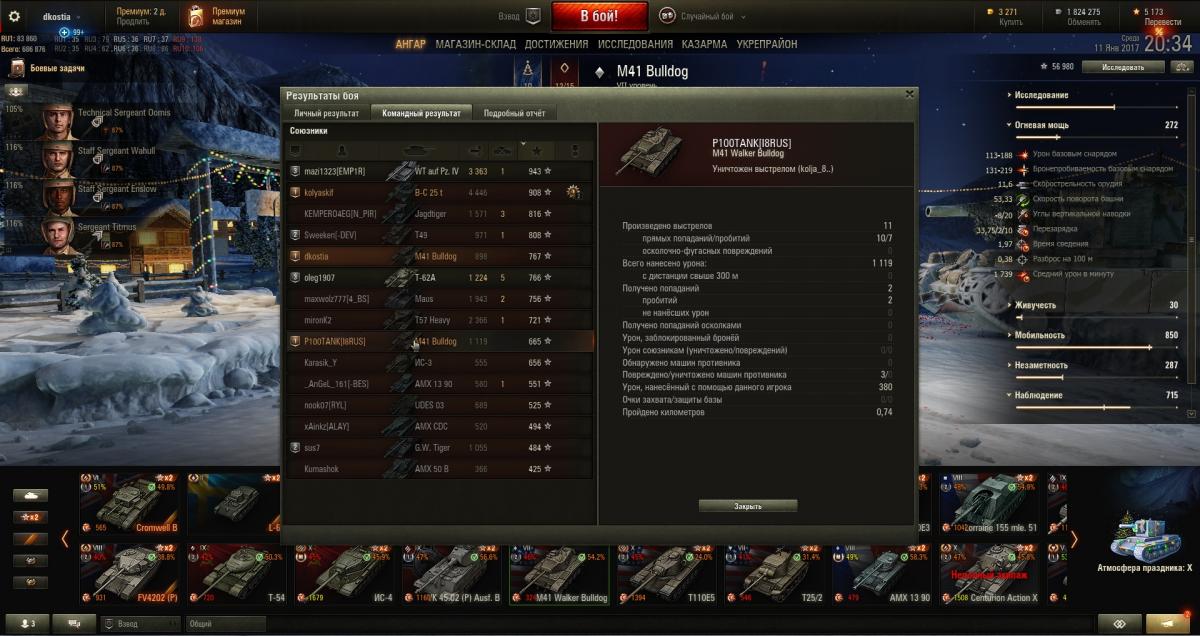Expand the "Огневая мощь" section
Image resolution: width=1200 pixels, height=636 pixels.
(x=1042, y=125)
